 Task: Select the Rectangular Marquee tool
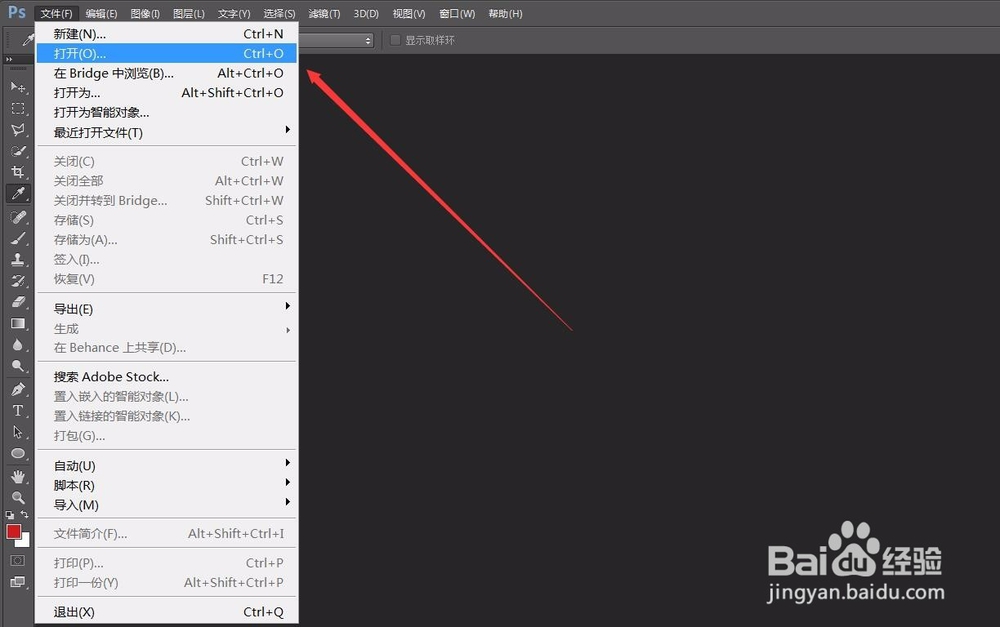(x=18, y=108)
